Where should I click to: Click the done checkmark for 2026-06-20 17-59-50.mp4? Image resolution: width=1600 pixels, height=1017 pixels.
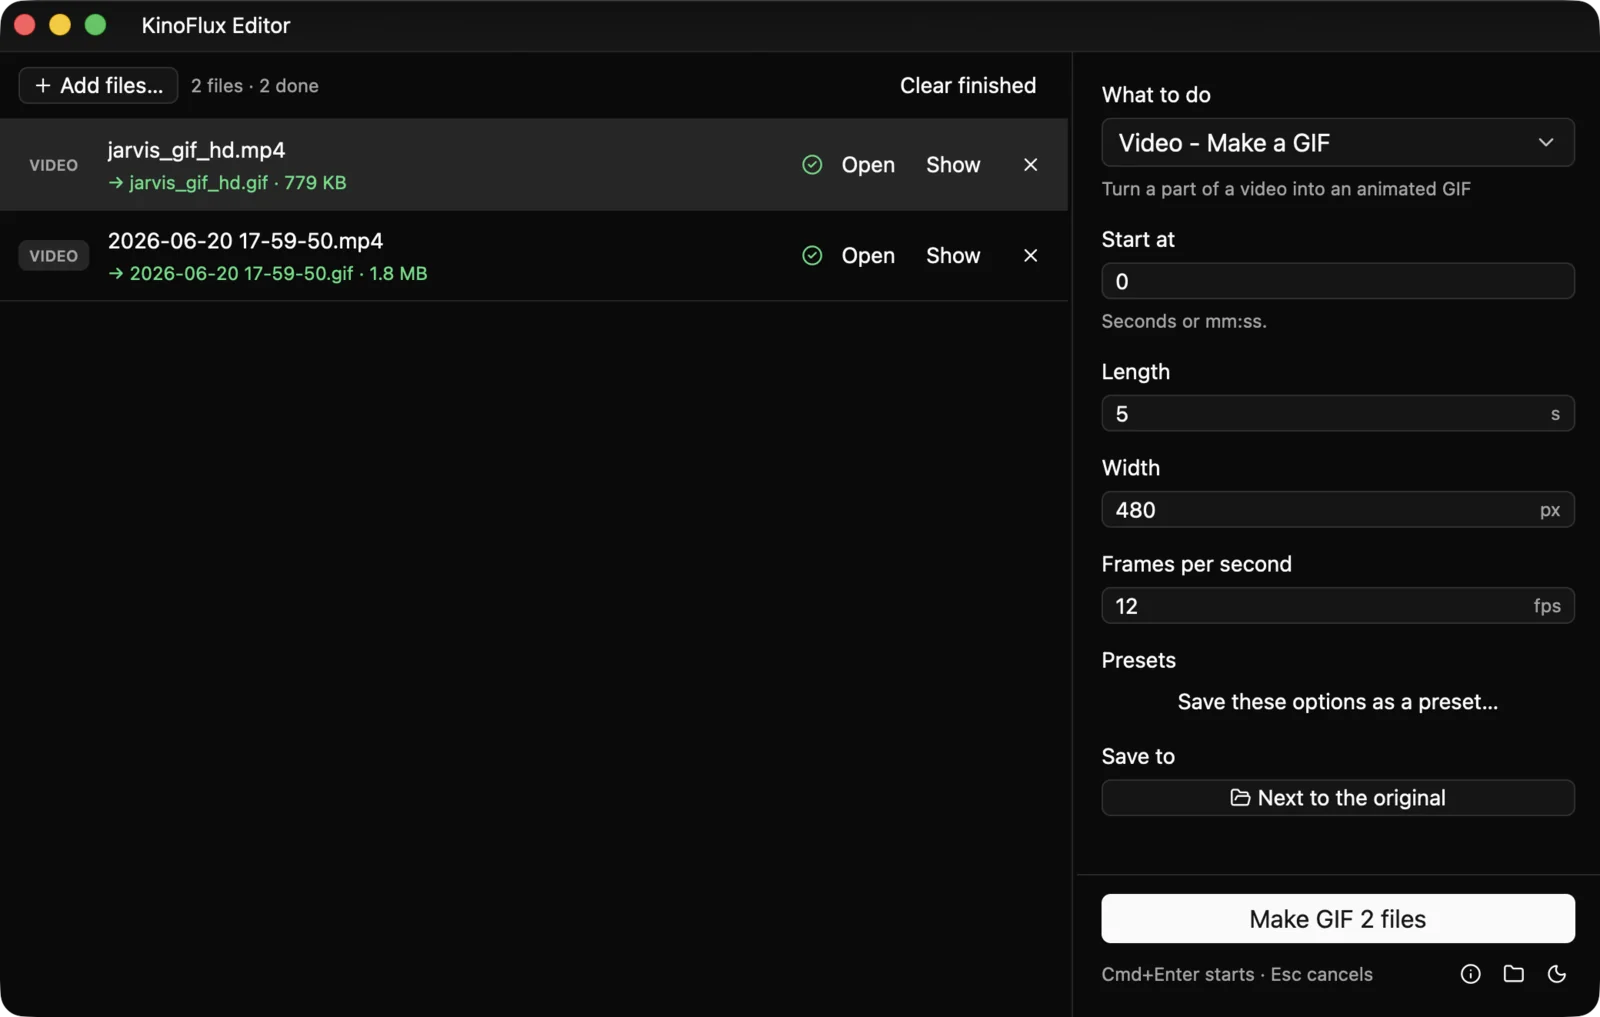812,256
